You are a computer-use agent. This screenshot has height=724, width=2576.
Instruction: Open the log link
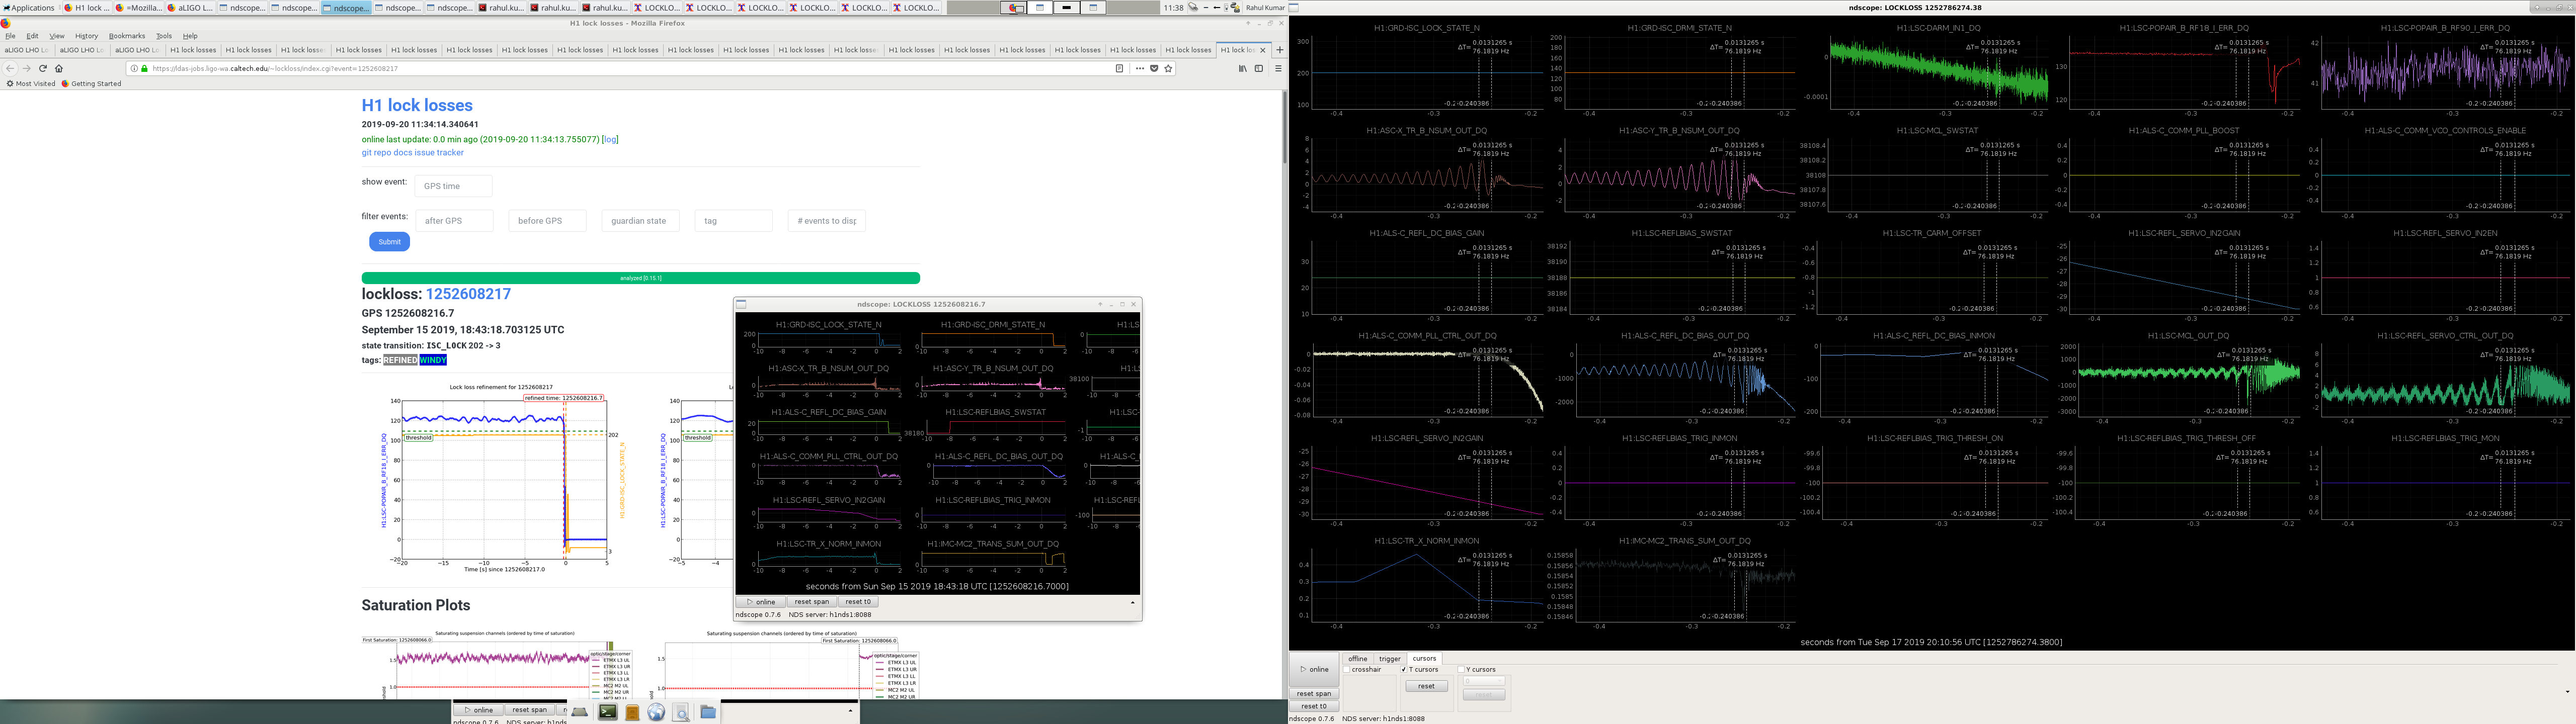click(x=610, y=139)
